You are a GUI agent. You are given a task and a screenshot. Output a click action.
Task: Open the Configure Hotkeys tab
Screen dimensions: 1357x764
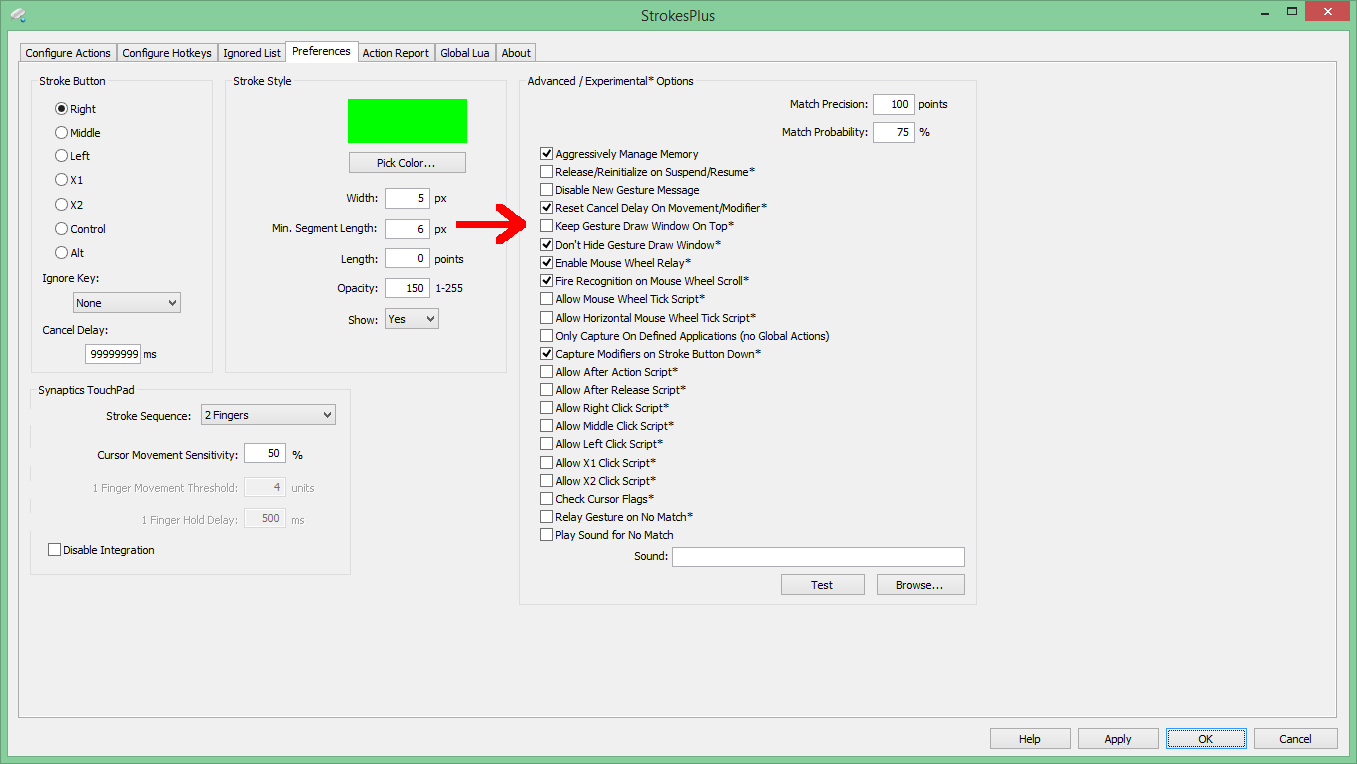[x=167, y=53]
